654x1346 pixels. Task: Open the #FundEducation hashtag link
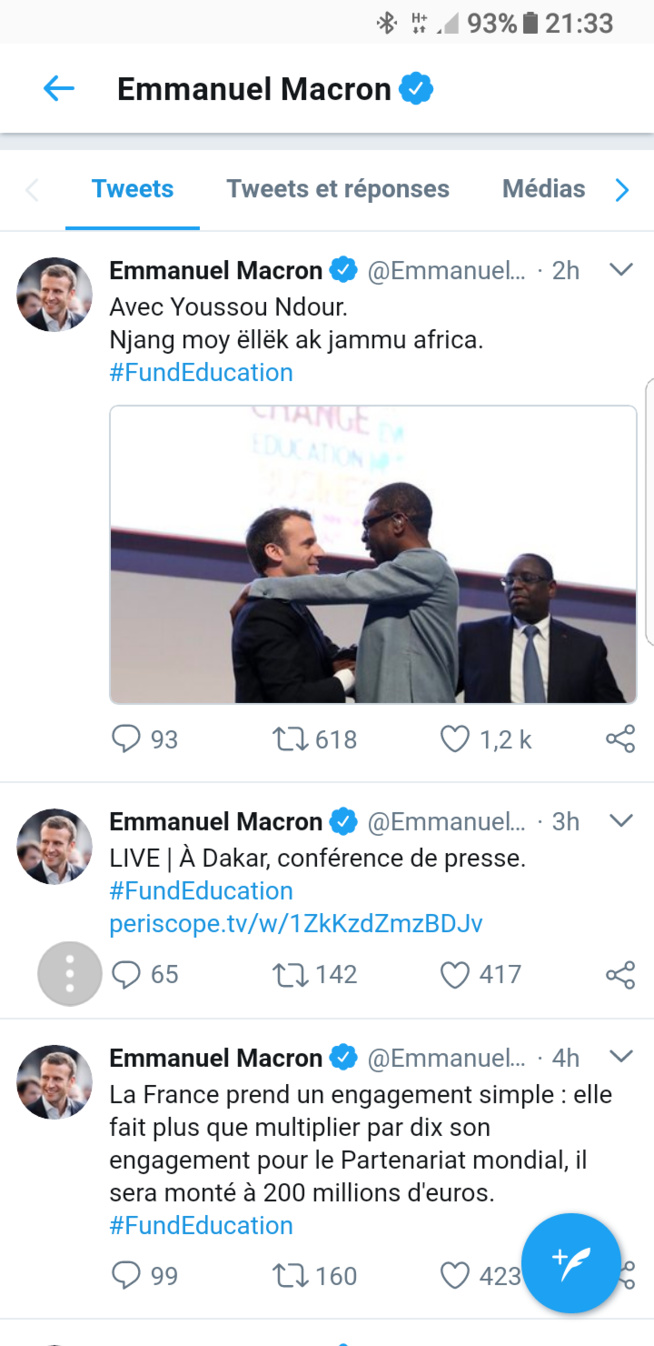[200, 372]
